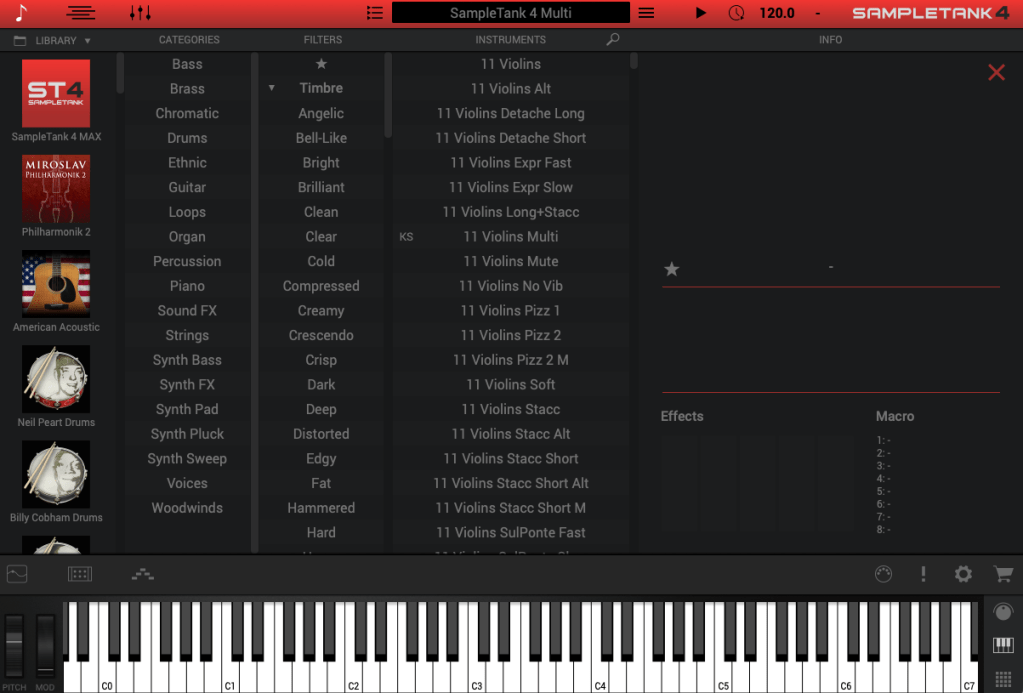Click the music note icon in the top bar
1023x693 pixels.
click(x=22, y=13)
